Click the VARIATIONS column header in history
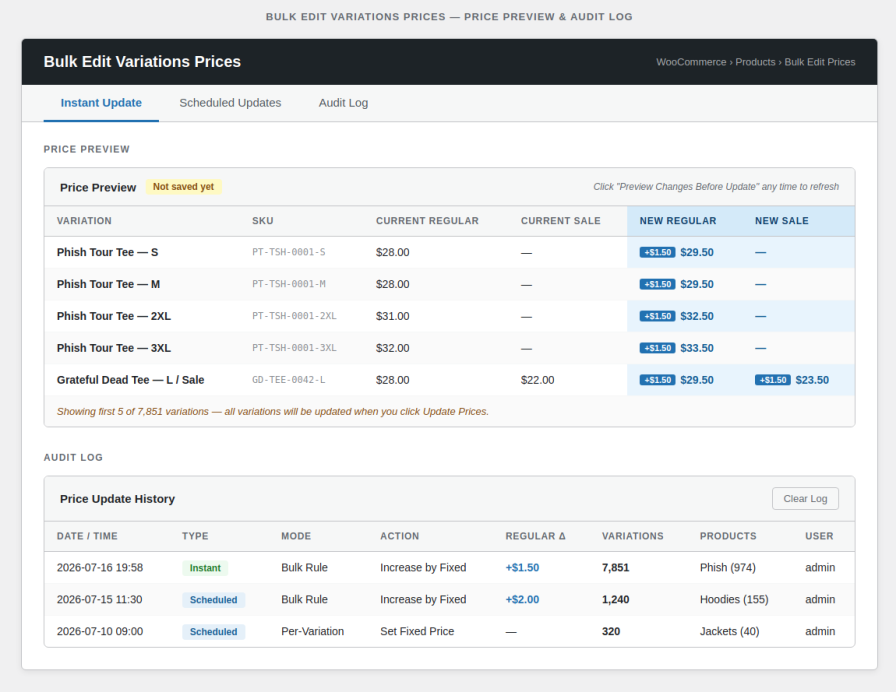The image size is (896, 692). tap(633, 536)
